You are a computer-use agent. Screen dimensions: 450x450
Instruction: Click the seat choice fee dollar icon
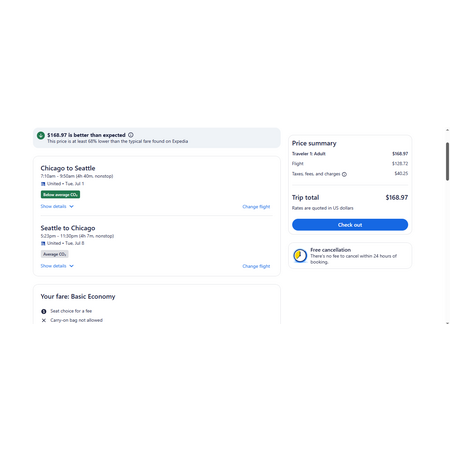pos(44,311)
